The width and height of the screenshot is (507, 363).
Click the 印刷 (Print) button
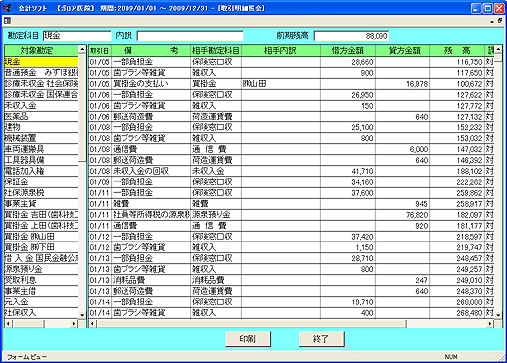248,339
